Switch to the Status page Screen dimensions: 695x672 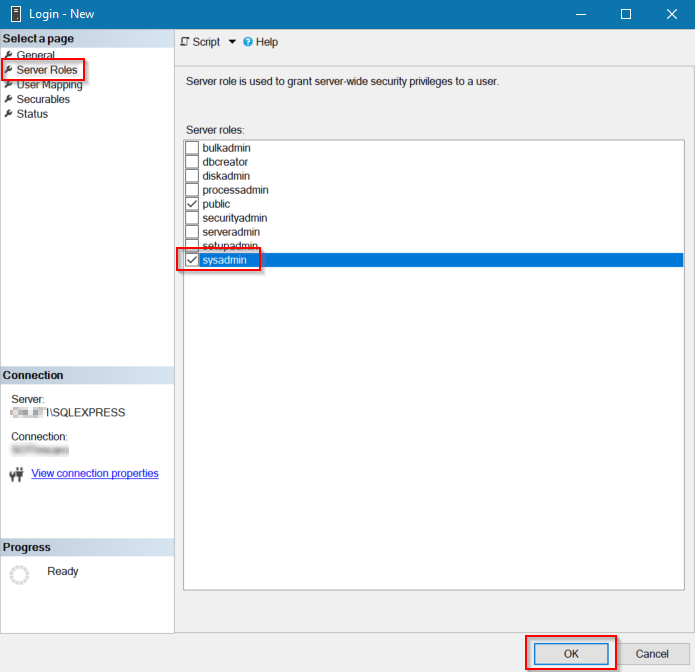point(32,114)
